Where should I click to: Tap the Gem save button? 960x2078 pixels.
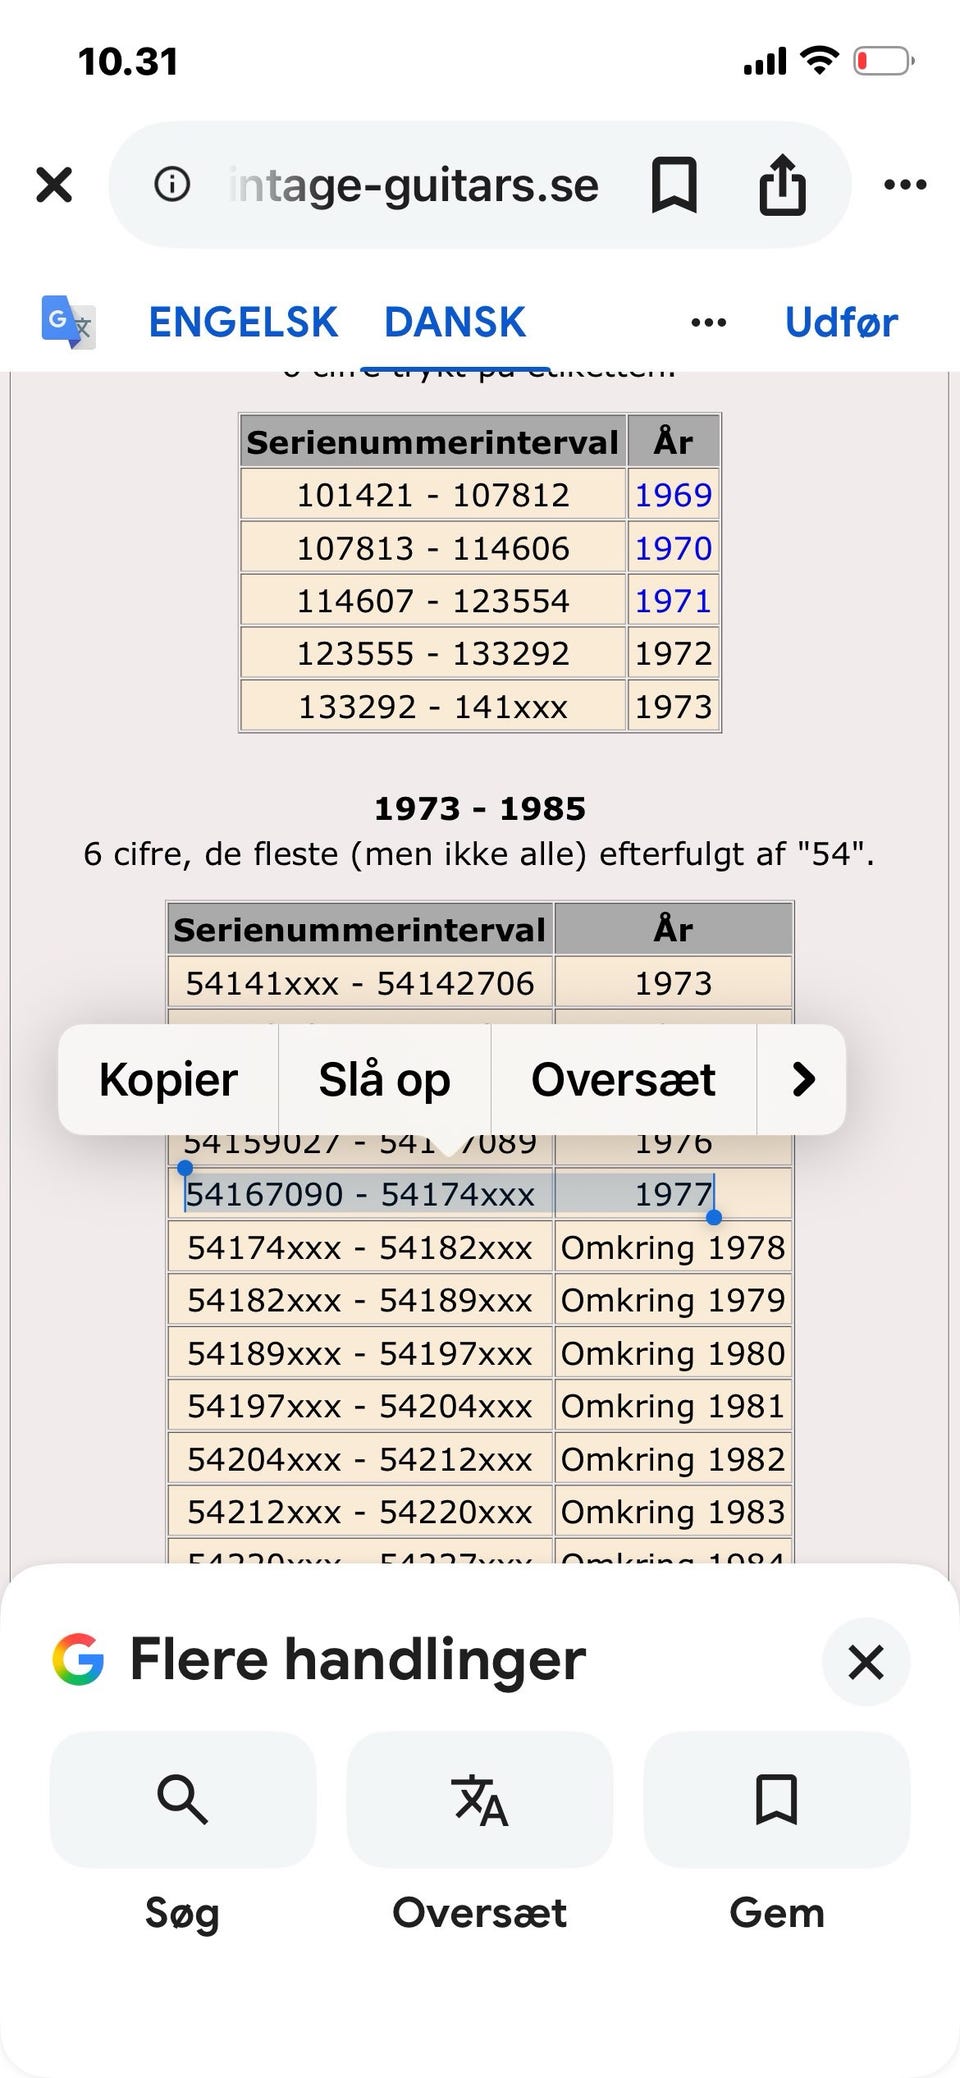point(777,1800)
